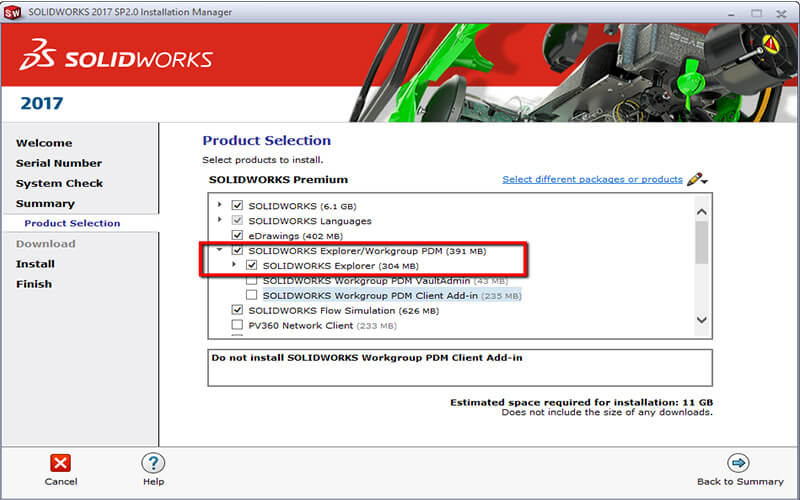Open the Finish step in sidebar
The image size is (800, 500).
pos(34,284)
